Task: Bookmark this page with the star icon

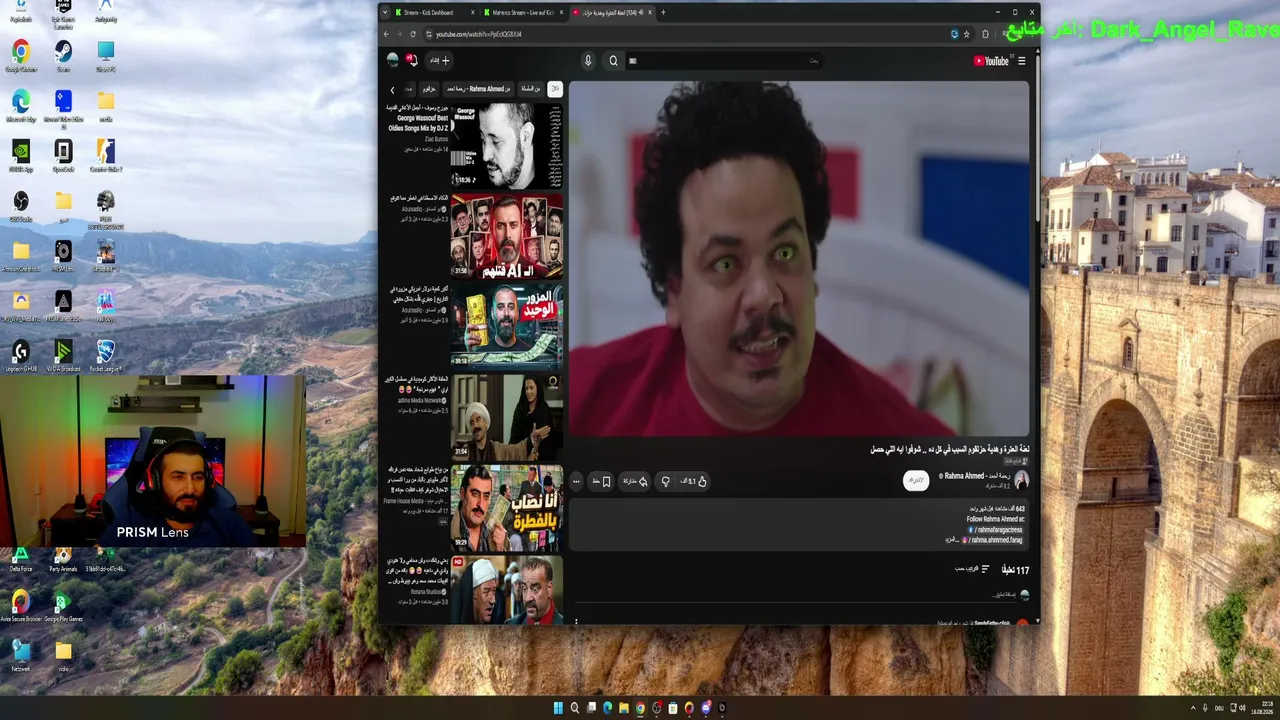Action: click(x=966, y=34)
